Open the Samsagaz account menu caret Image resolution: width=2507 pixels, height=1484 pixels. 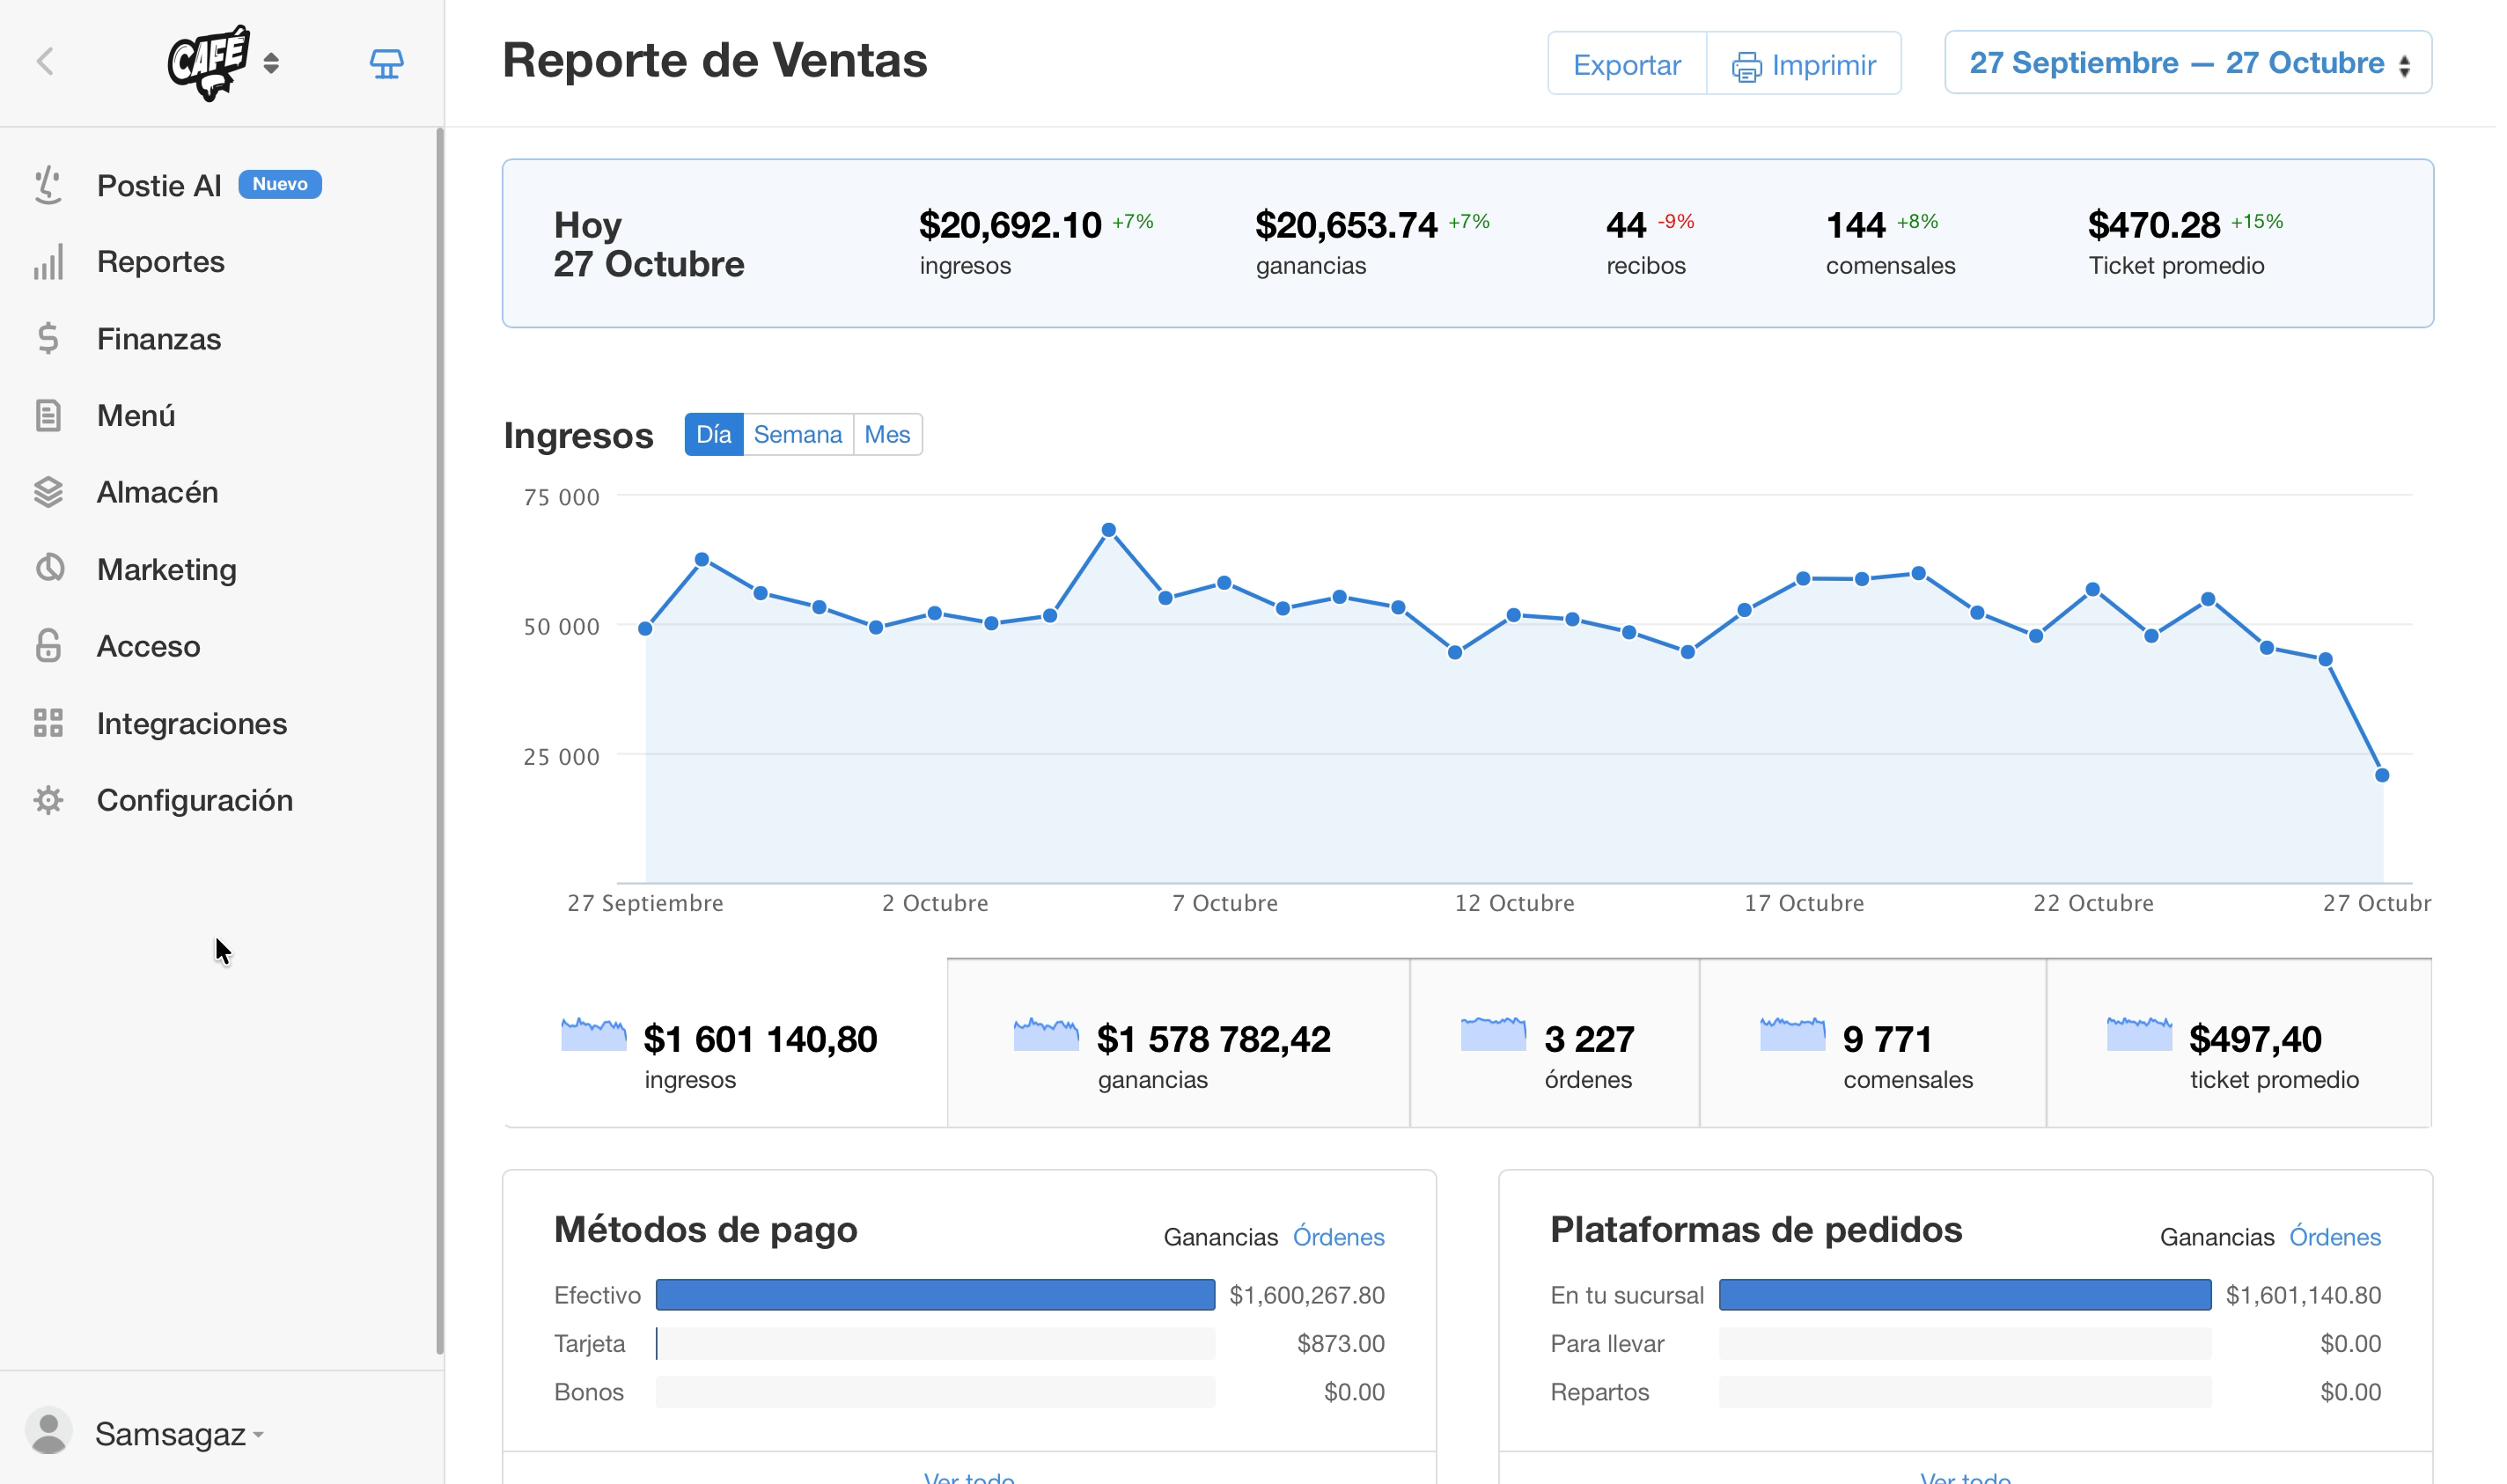pos(259,1434)
